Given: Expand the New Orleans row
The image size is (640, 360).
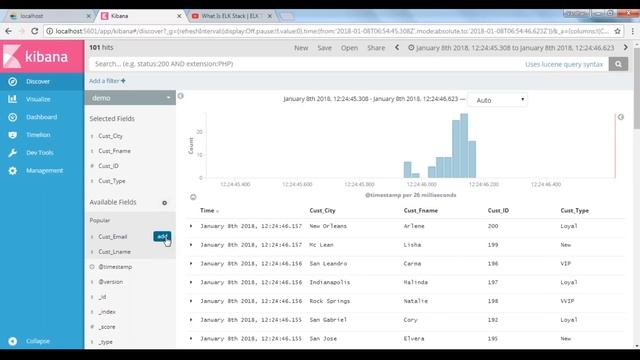Looking at the screenshot, I should click(x=191, y=226).
